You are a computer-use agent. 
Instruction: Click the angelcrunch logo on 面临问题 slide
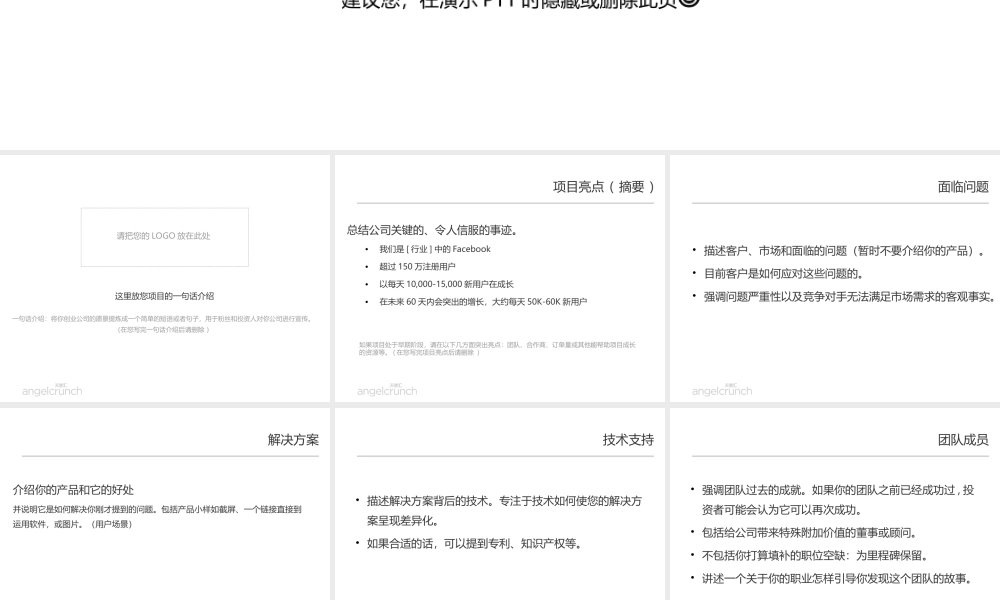tap(722, 391)
